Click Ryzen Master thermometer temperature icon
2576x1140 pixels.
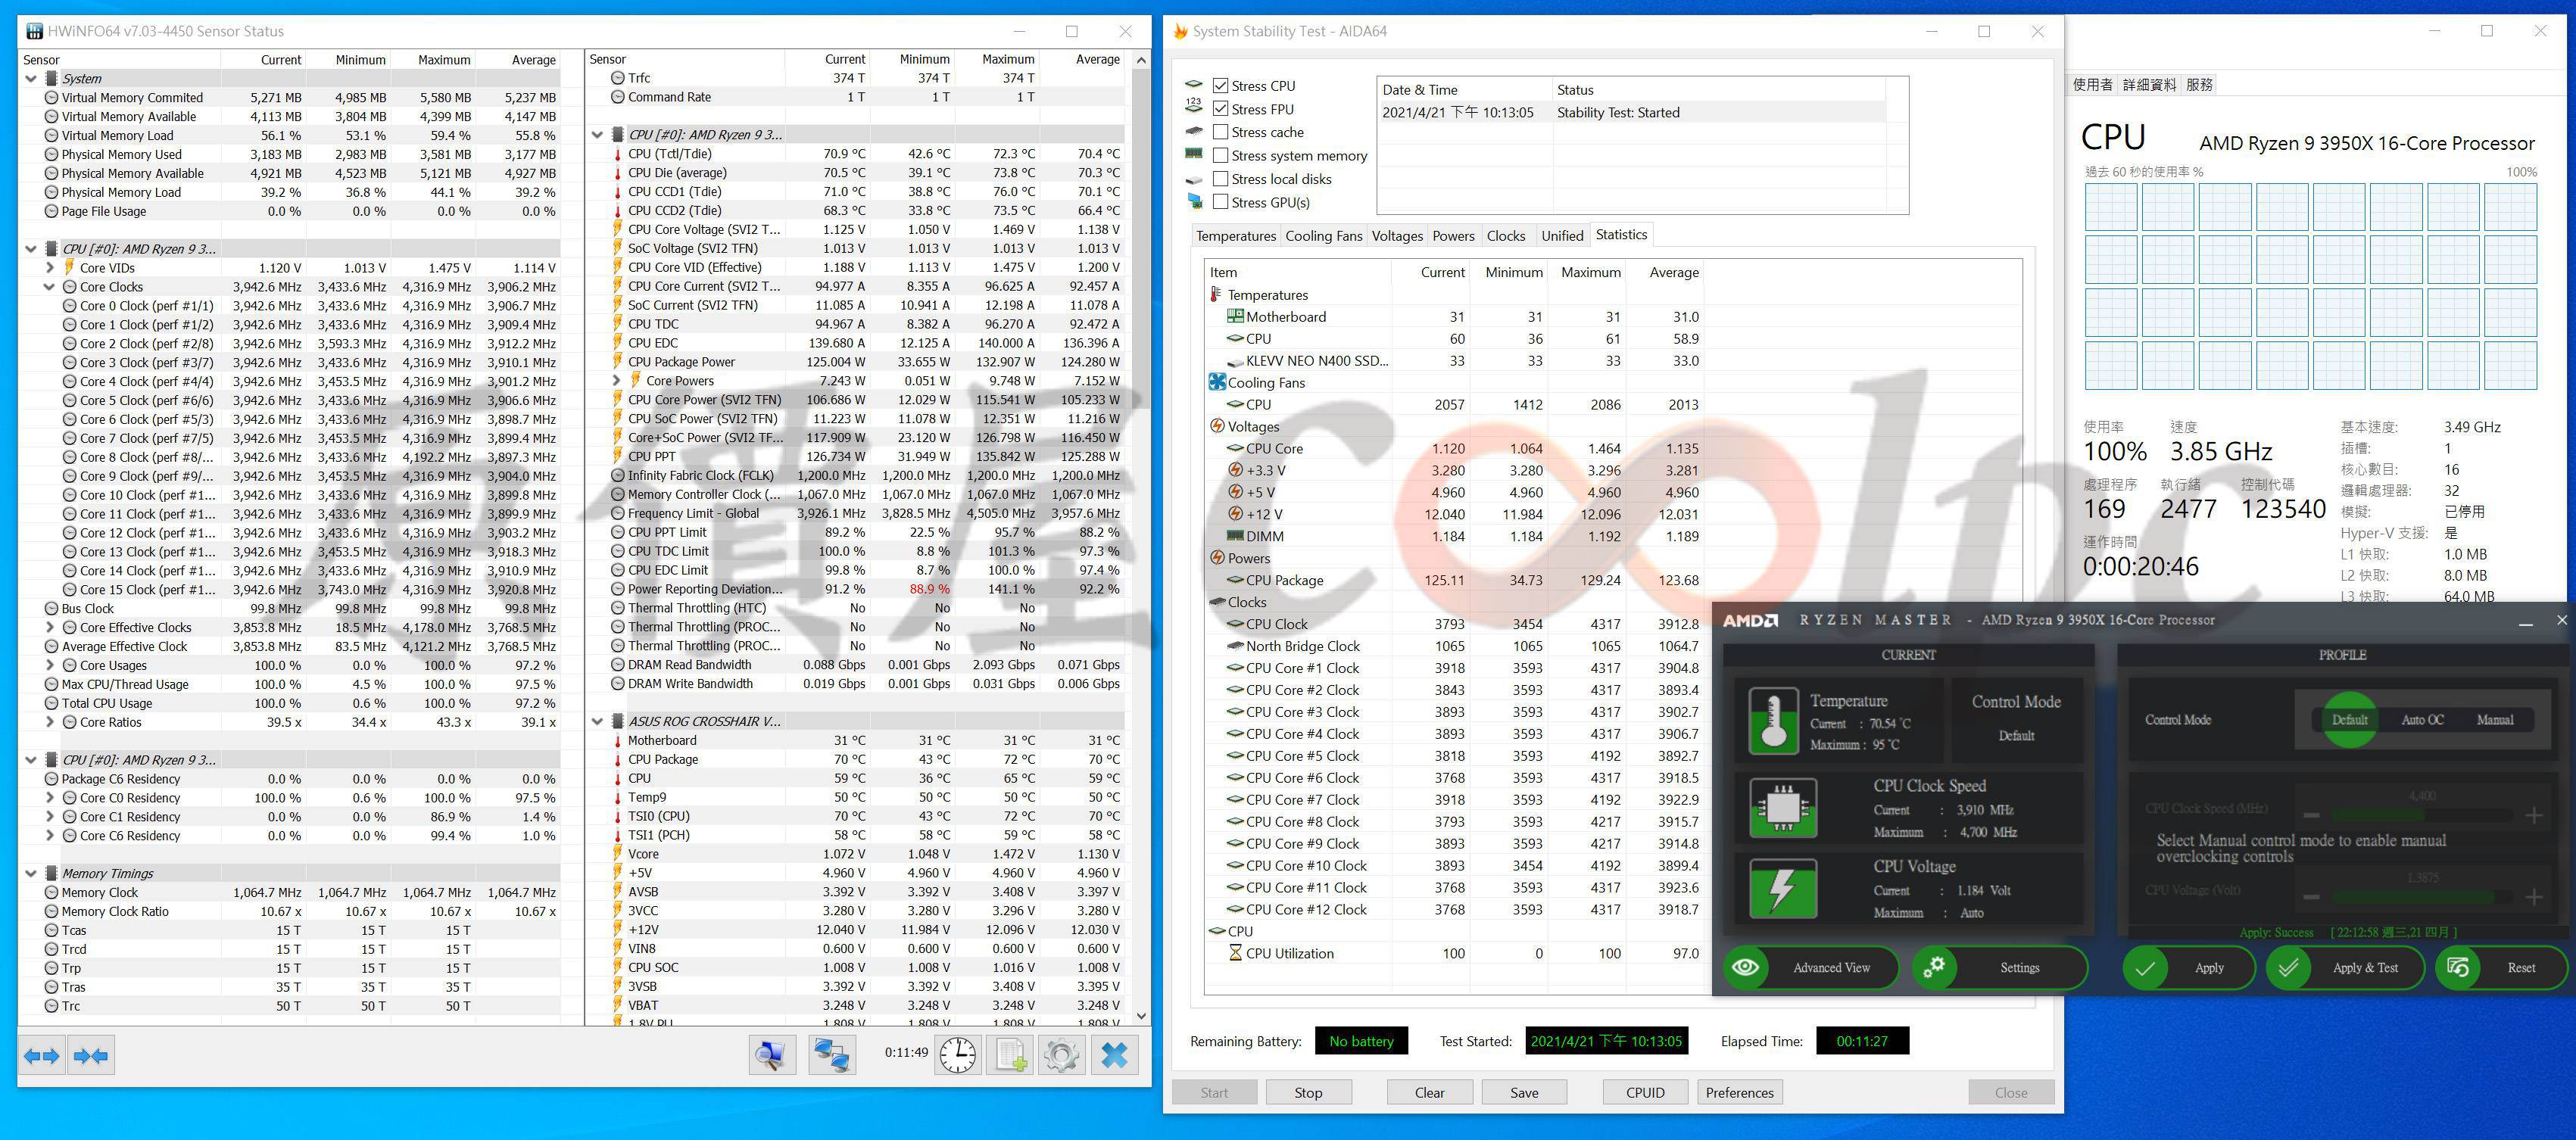pos(1773,721)
